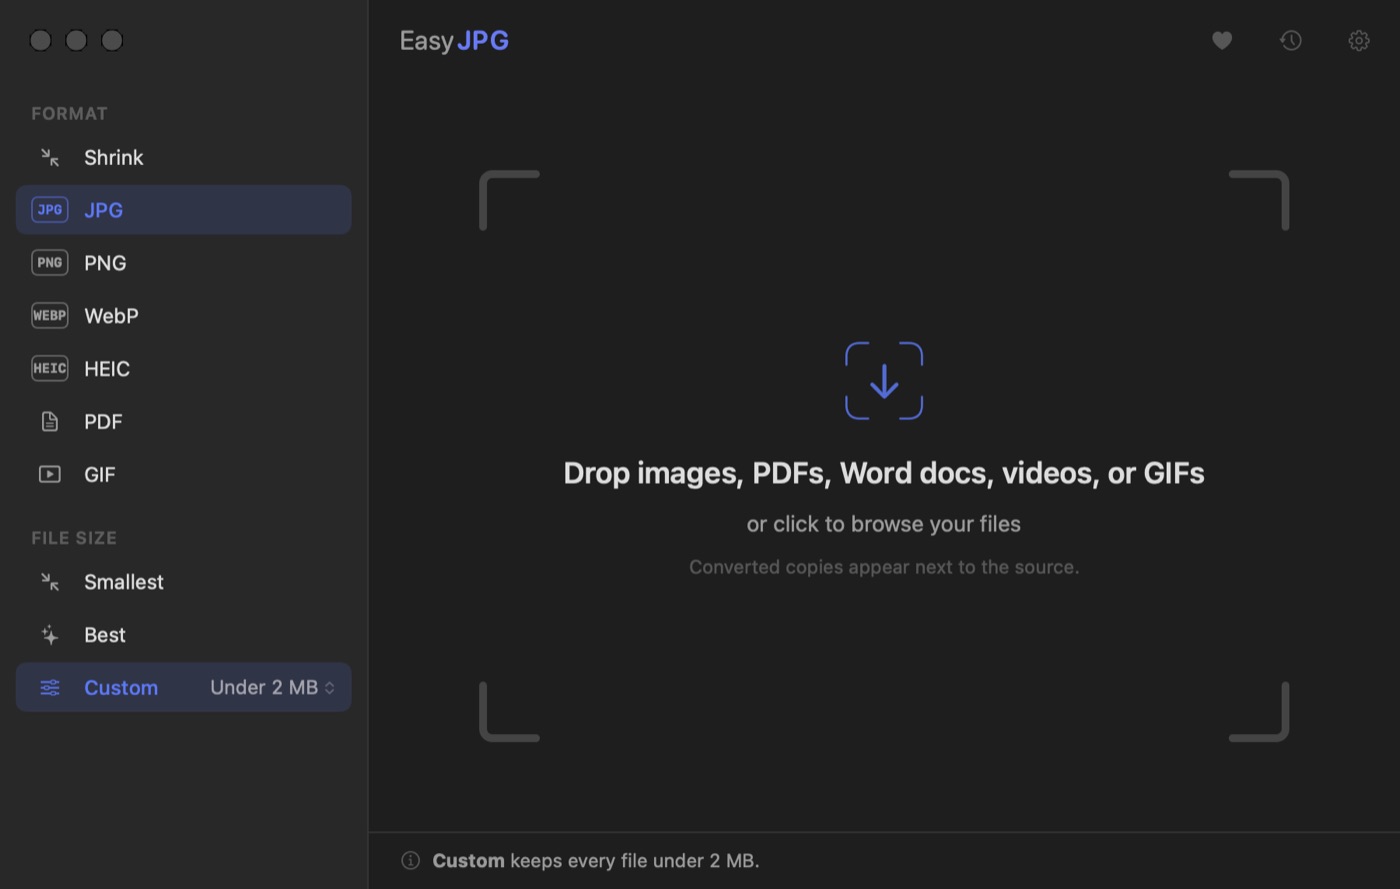The image size is (1400, 889).
Task: Close the window with leftmost traffic light
Action: tap(40, 40)
